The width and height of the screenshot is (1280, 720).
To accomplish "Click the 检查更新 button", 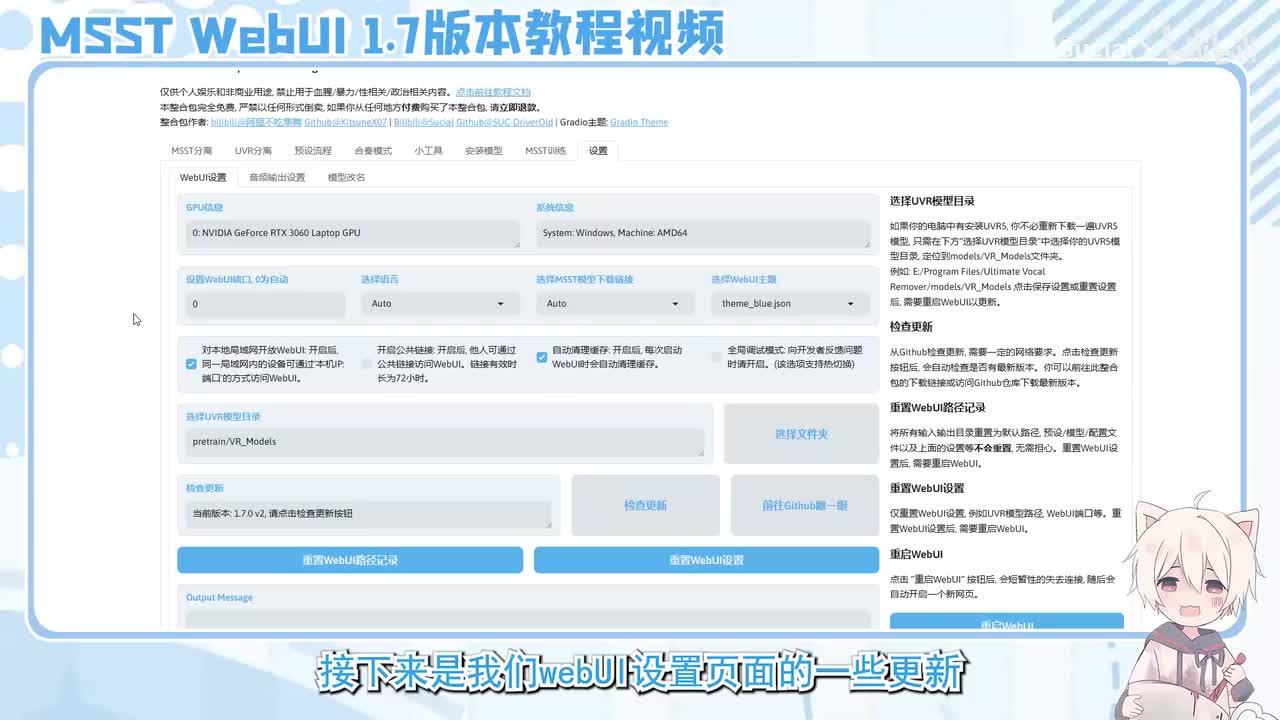I will click(x=645, y=505).
